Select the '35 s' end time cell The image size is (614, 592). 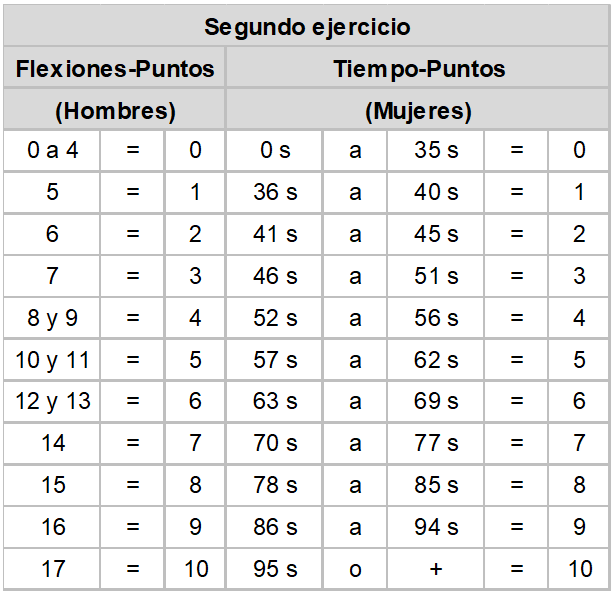click(435, 151)
